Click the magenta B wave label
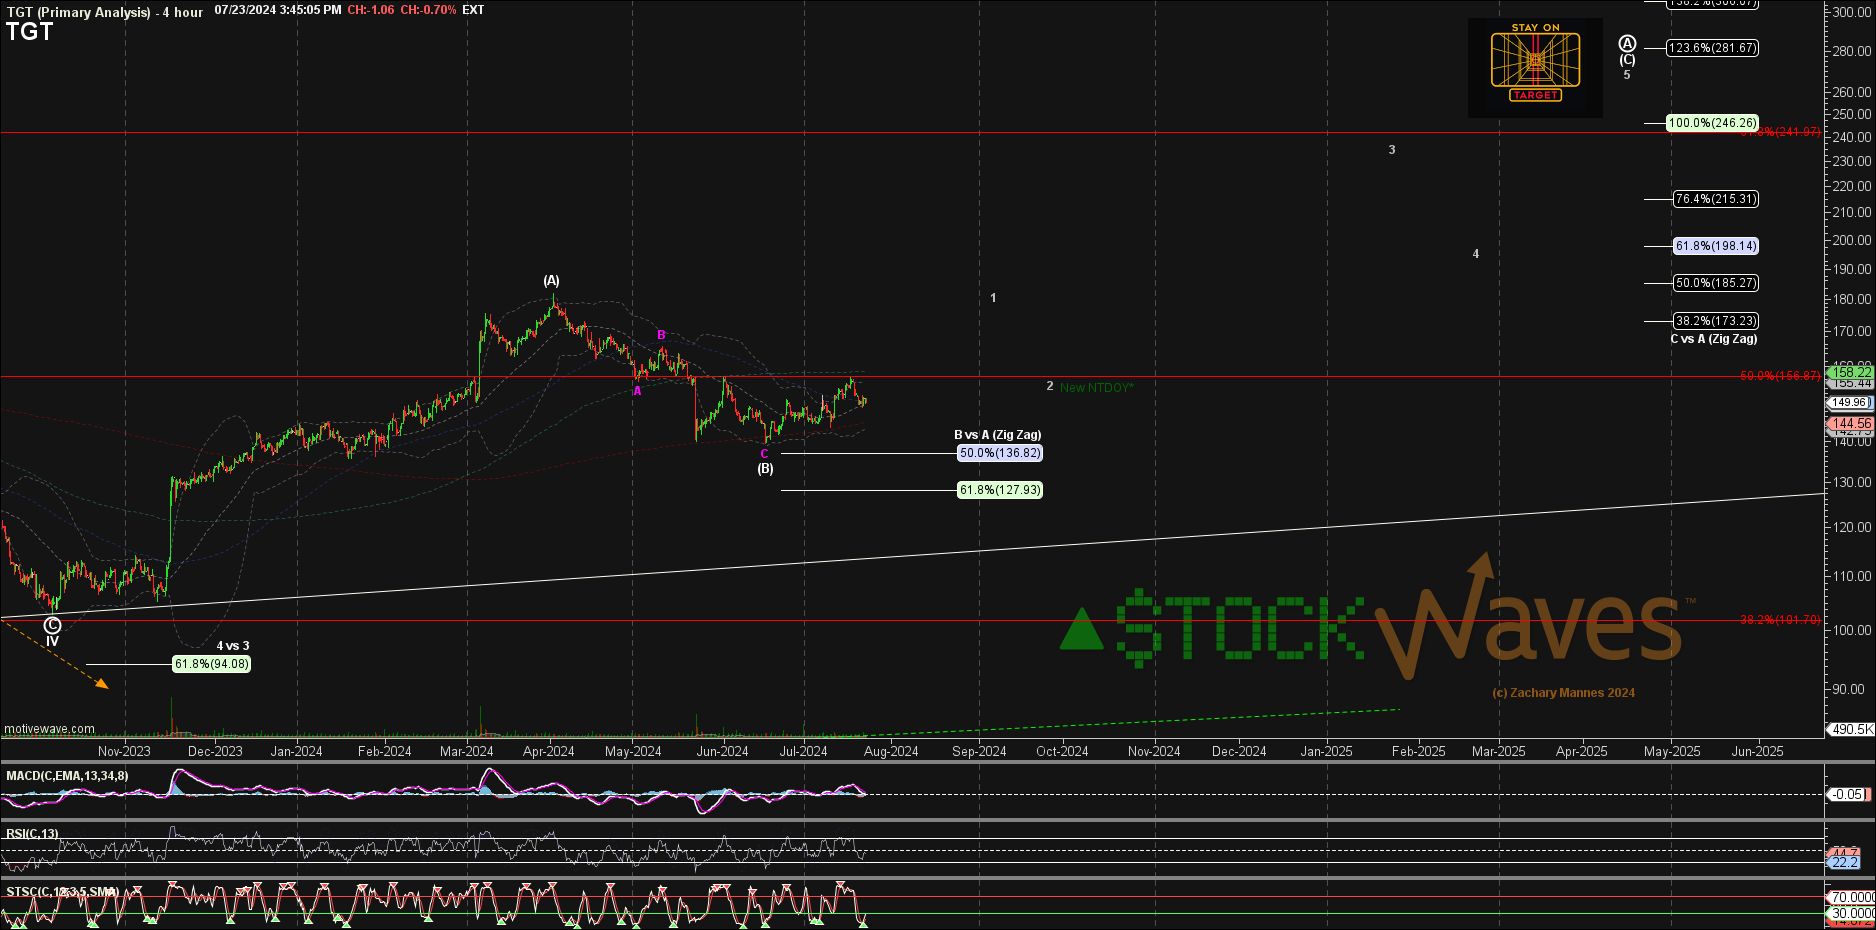Screen dimensions: 1876x930 (661, 336)
